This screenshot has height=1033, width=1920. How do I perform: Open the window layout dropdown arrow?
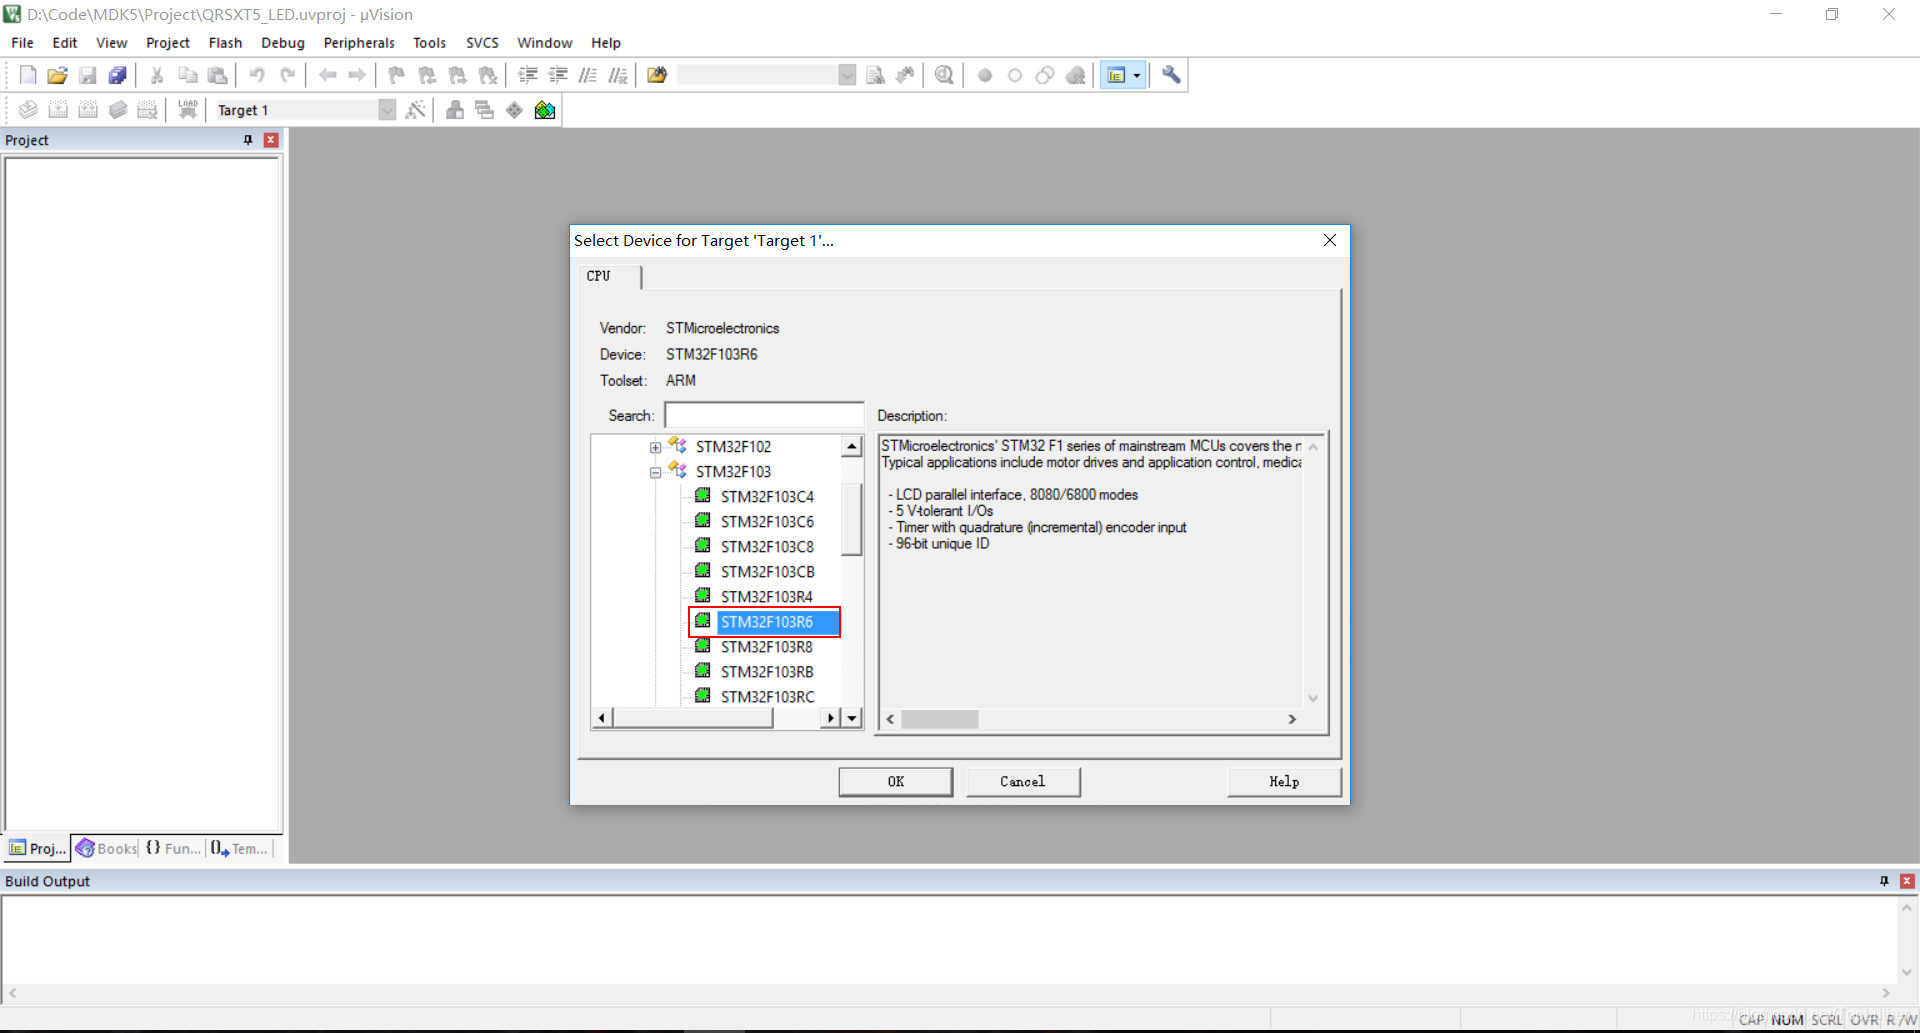pyautogui.click(x=1137, y=75)
